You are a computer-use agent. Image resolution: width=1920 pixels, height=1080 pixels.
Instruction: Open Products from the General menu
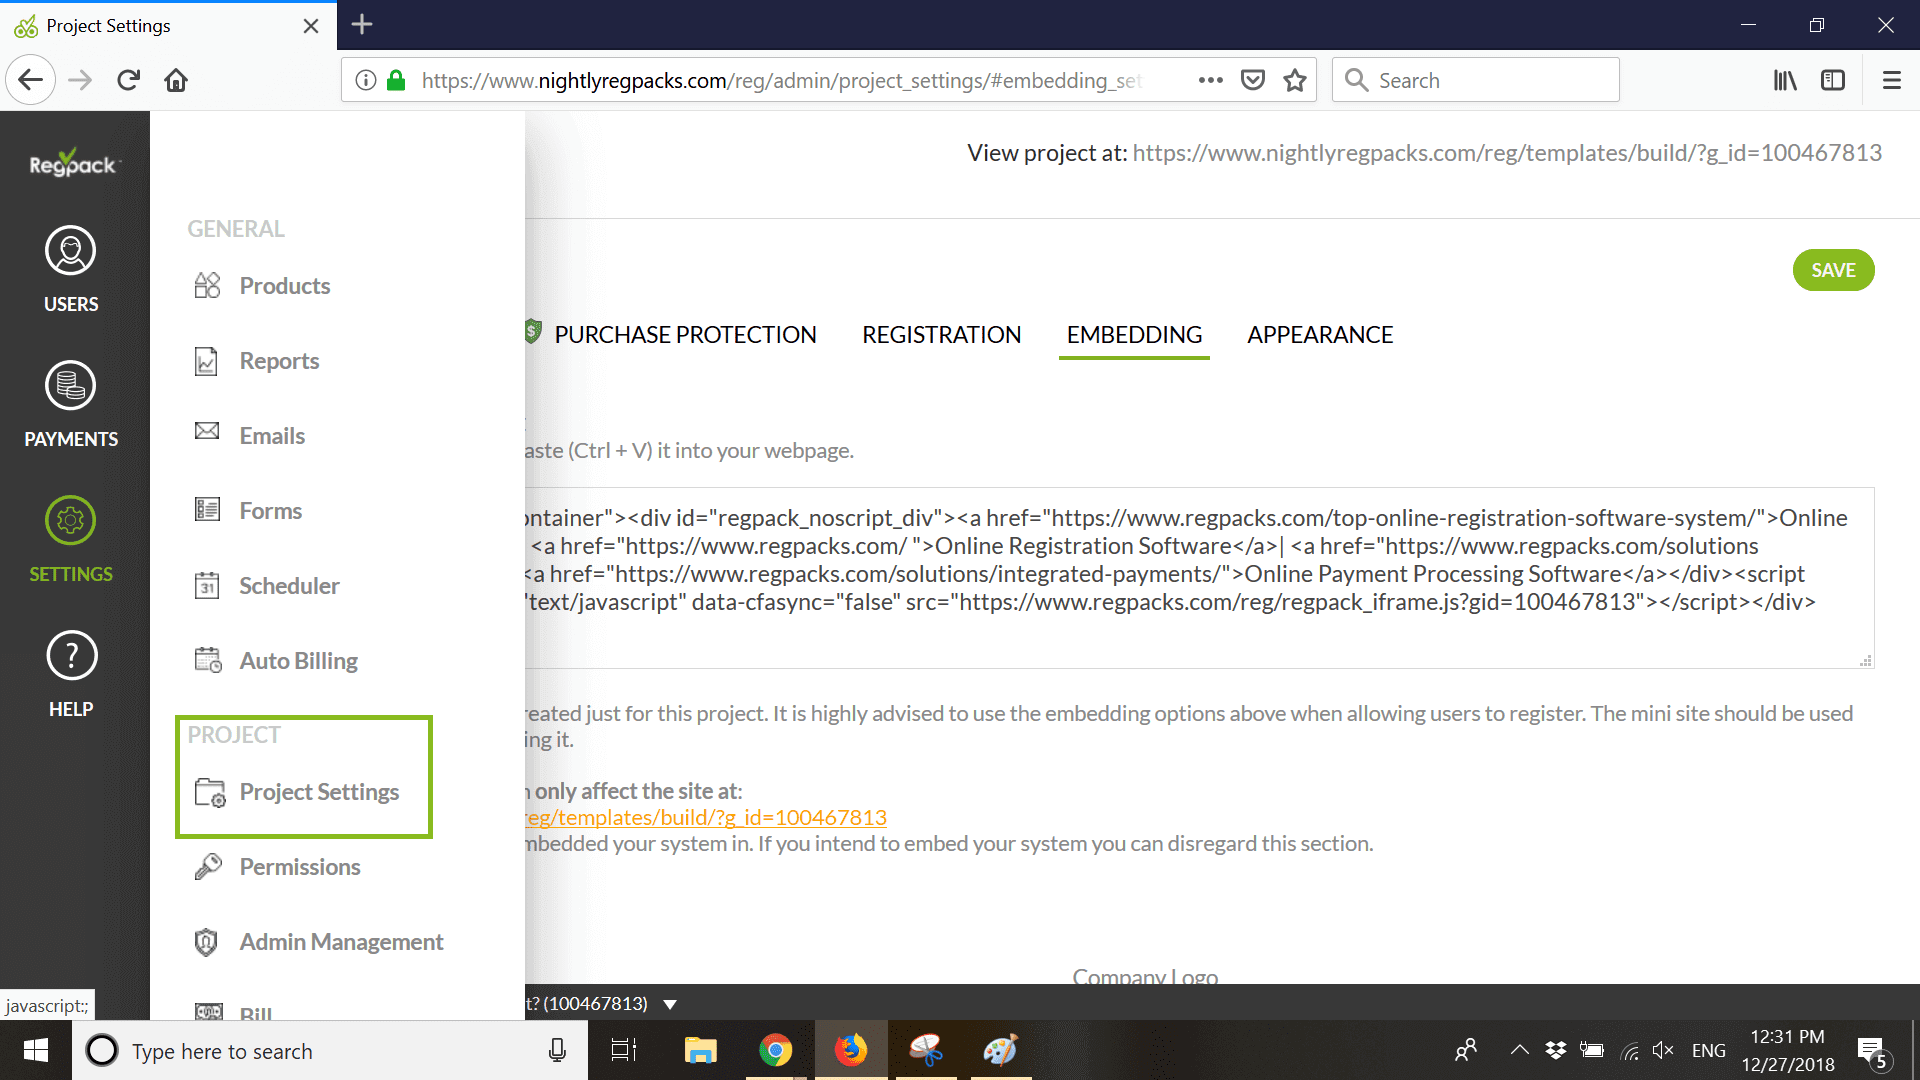[x=284, y=286]
